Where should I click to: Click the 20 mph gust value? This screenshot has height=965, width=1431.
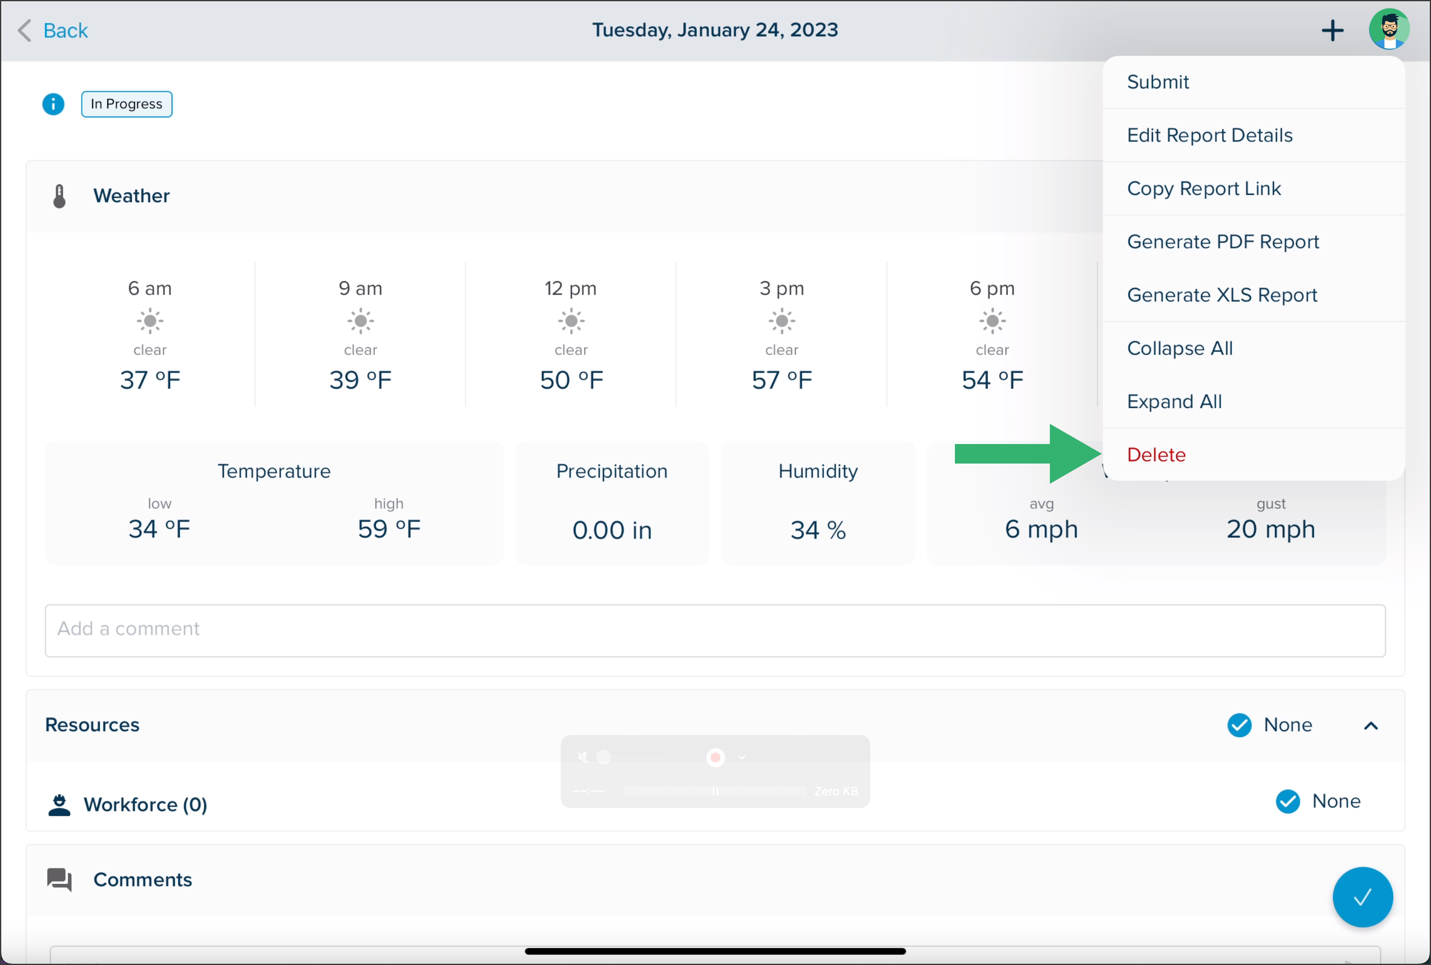click(1271, 529)
